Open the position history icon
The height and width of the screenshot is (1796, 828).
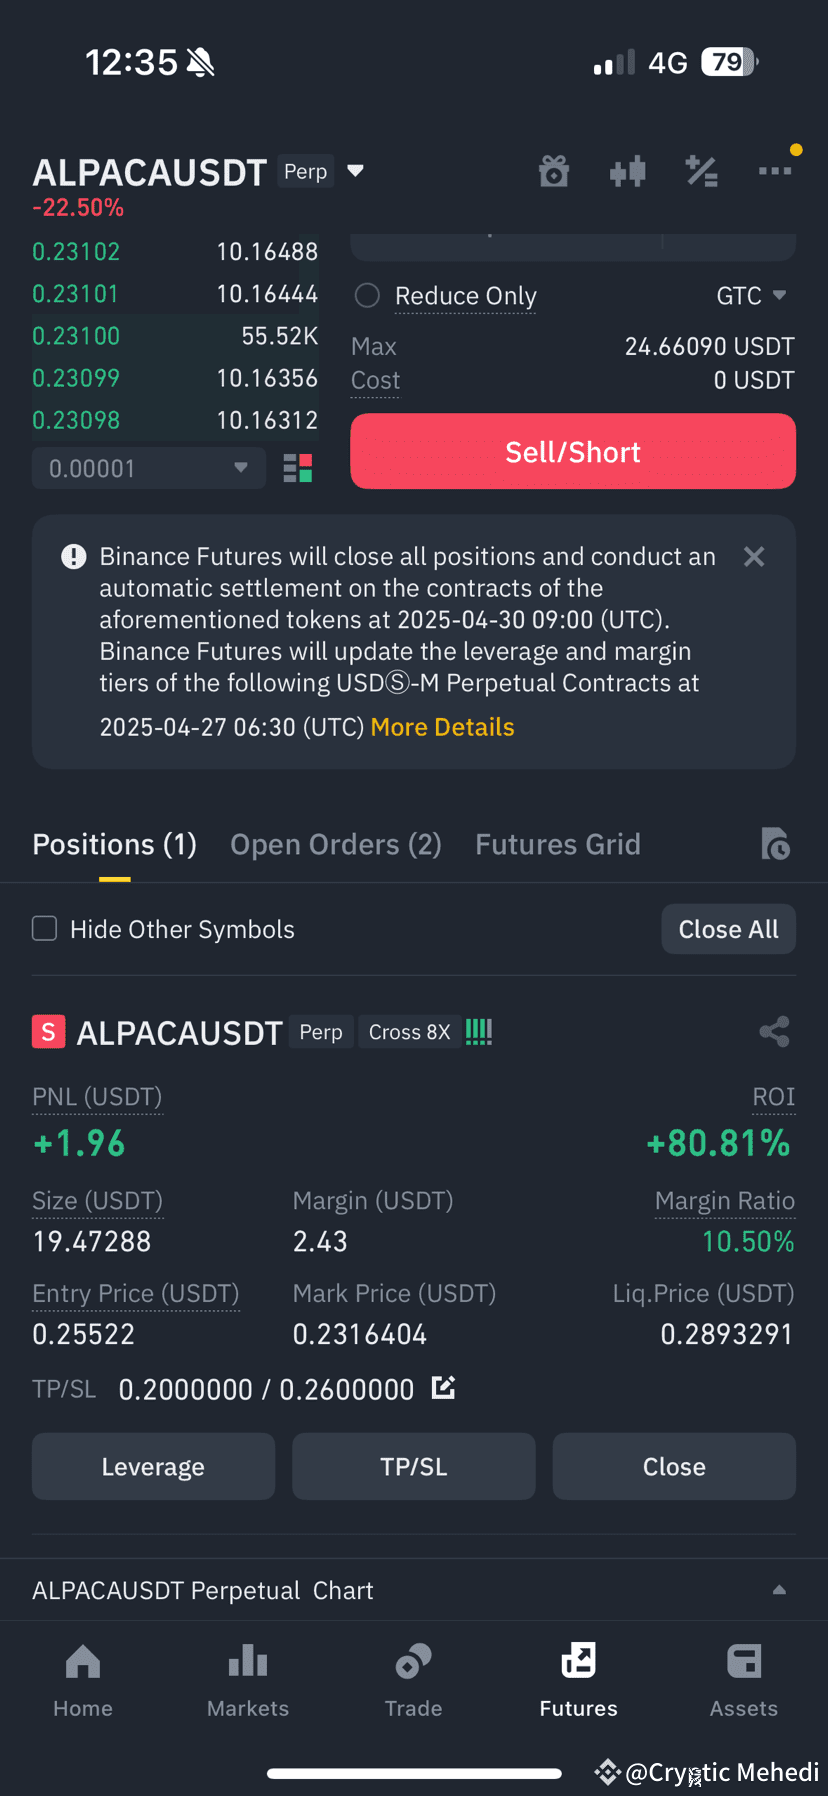point(775,844)
